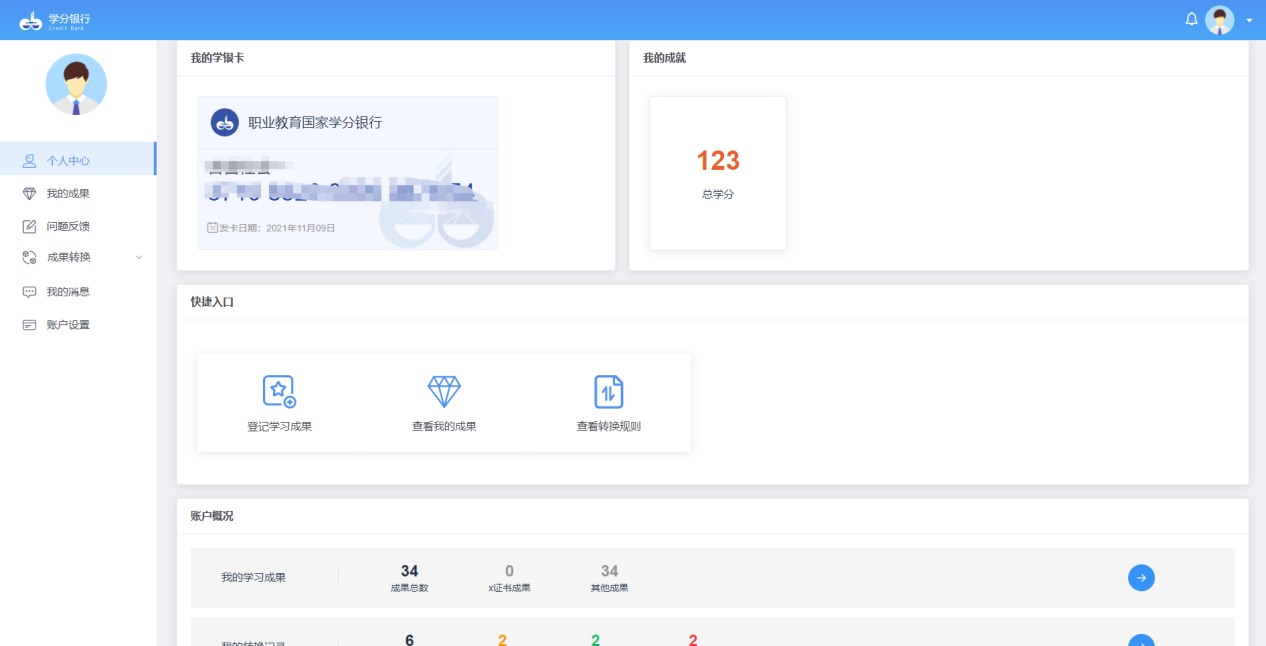The image size is (1266, 646).
Task: Open 我的成果 in the sidebar
Action: tap(68, 193)
